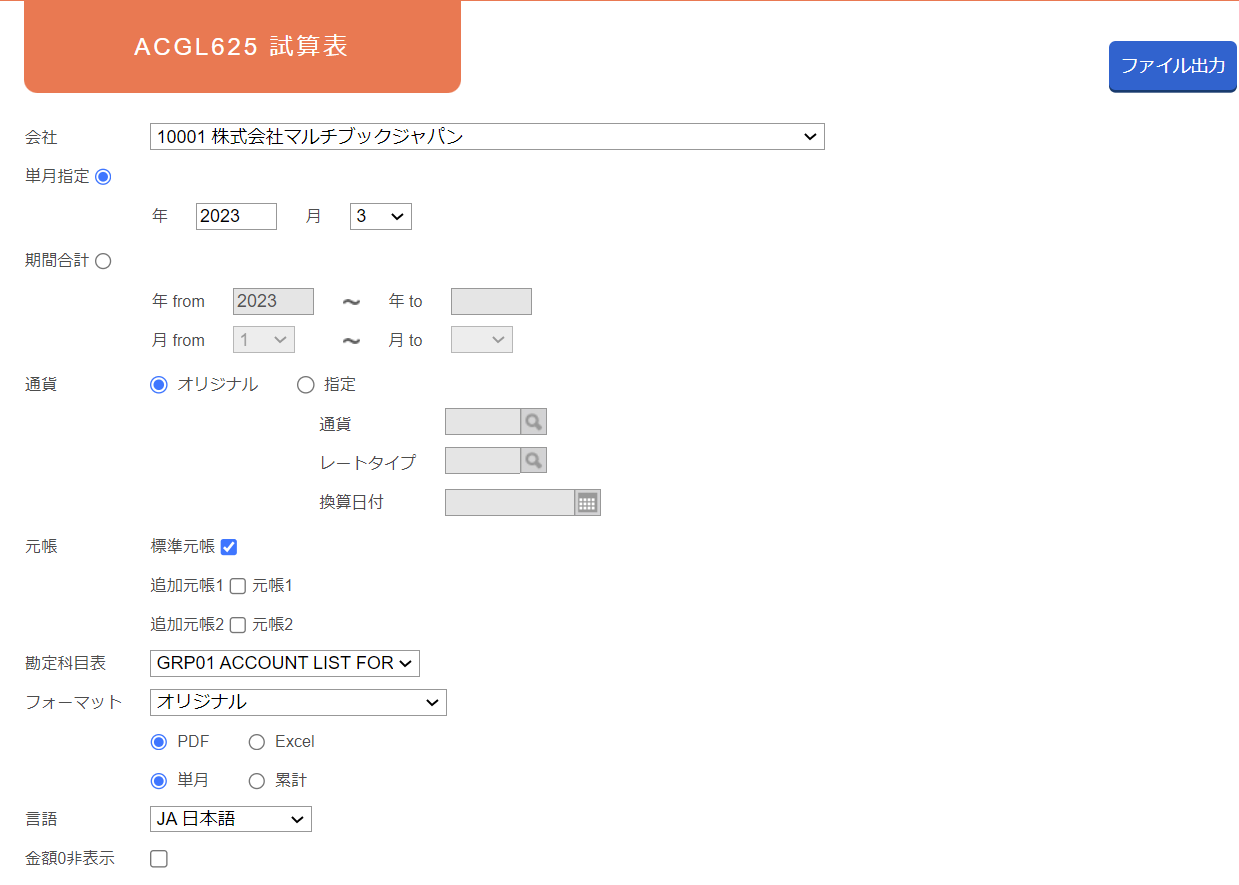Open the 月 dropdown showing 3

(381, 216)
